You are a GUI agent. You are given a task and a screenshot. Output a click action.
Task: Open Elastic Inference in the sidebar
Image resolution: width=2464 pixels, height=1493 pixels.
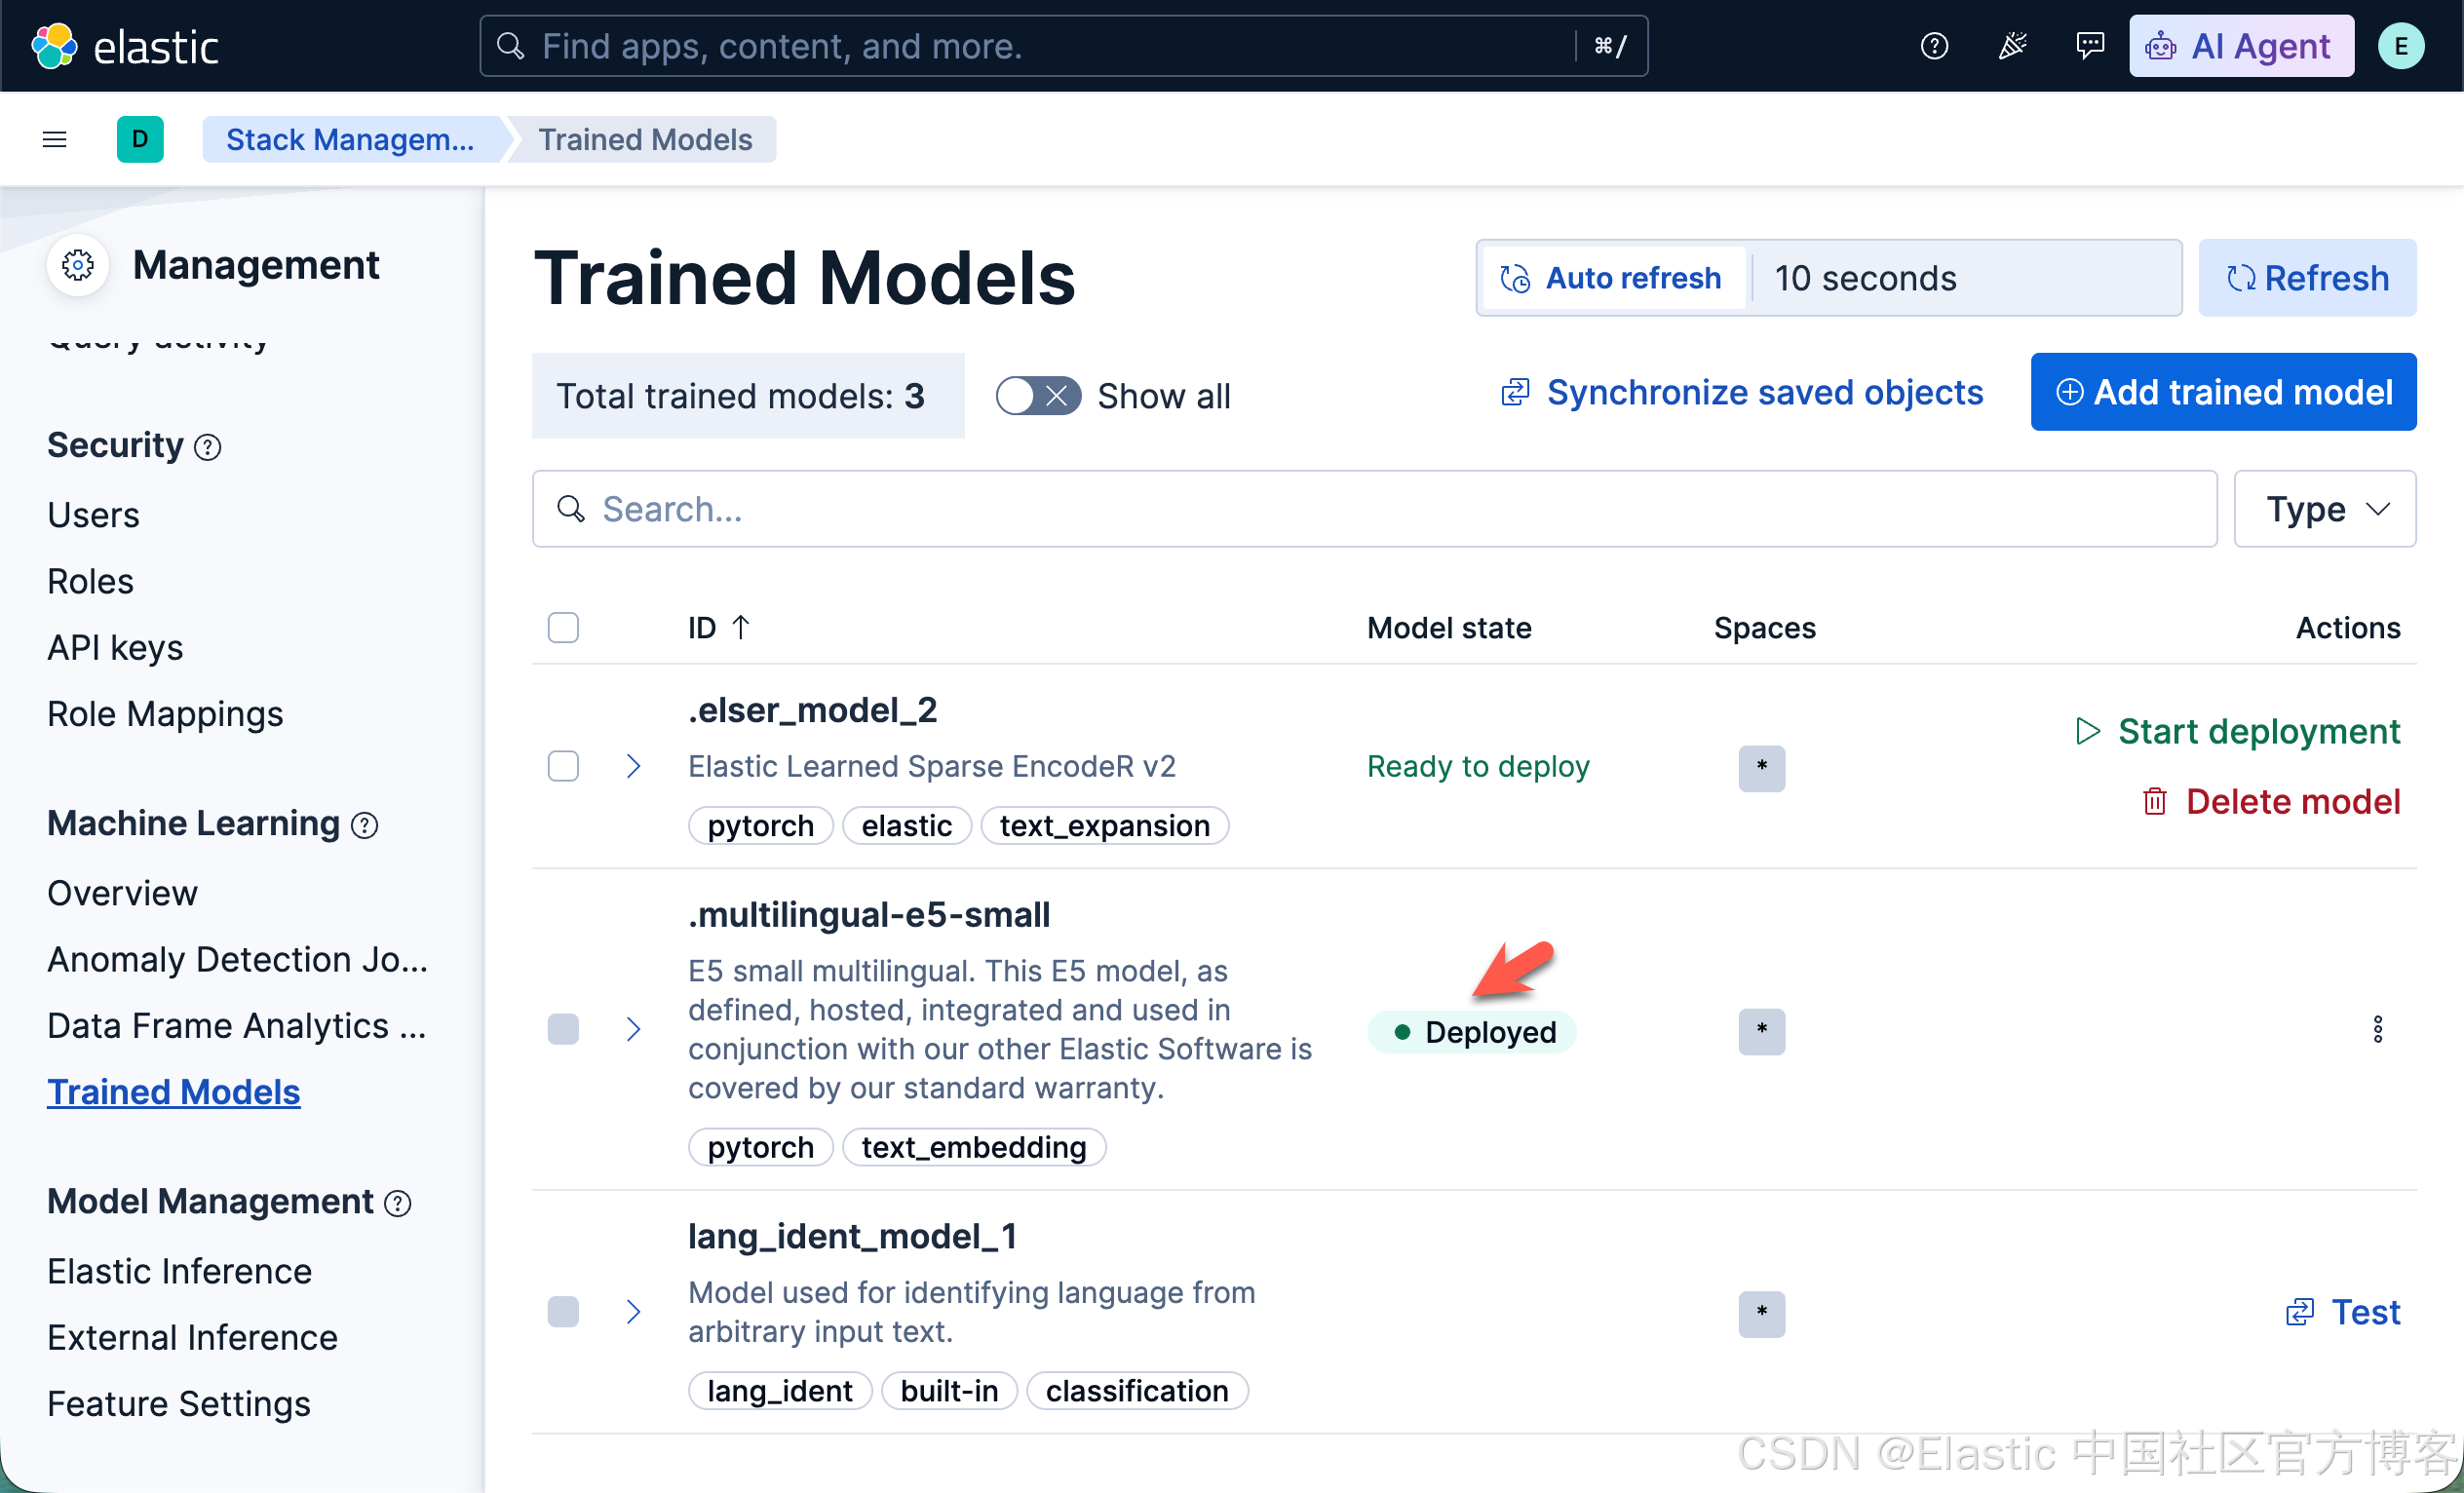[180, 1271]
